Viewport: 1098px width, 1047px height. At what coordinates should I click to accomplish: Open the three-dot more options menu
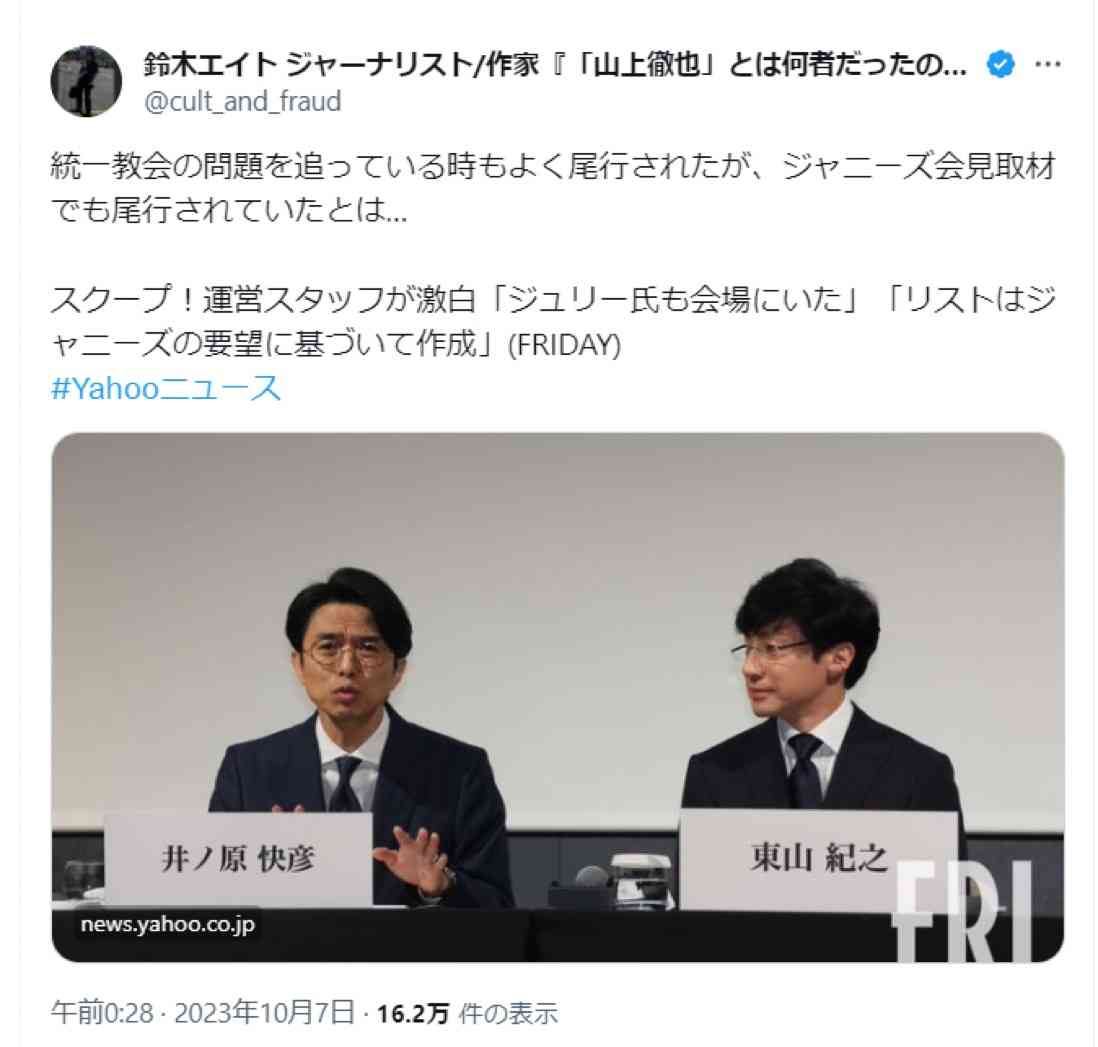coord(1048,64)
